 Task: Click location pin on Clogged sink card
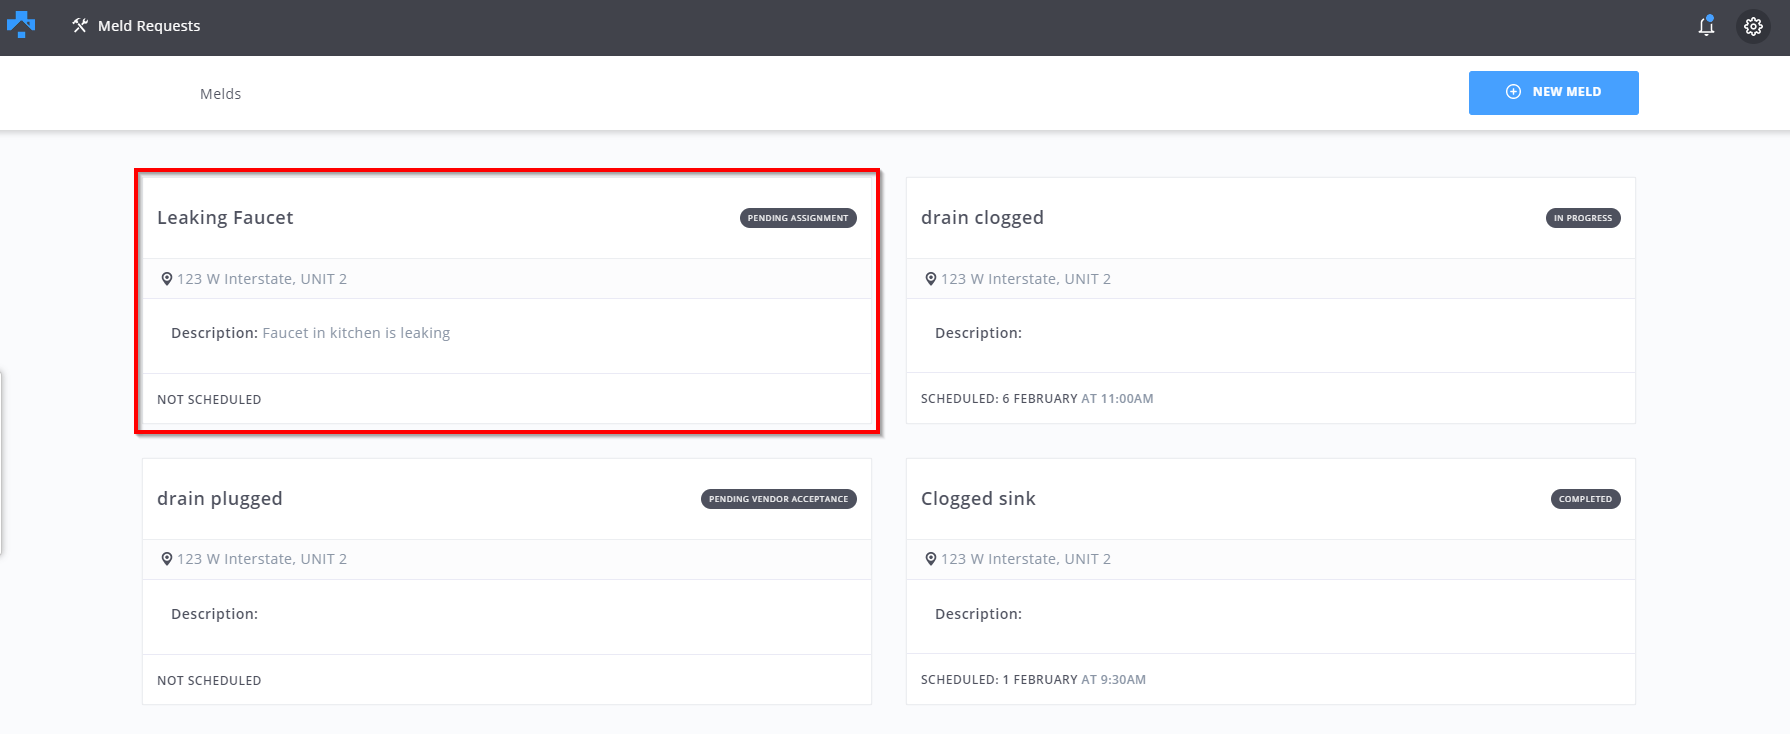pyautogui.click(x=931, y=559)
